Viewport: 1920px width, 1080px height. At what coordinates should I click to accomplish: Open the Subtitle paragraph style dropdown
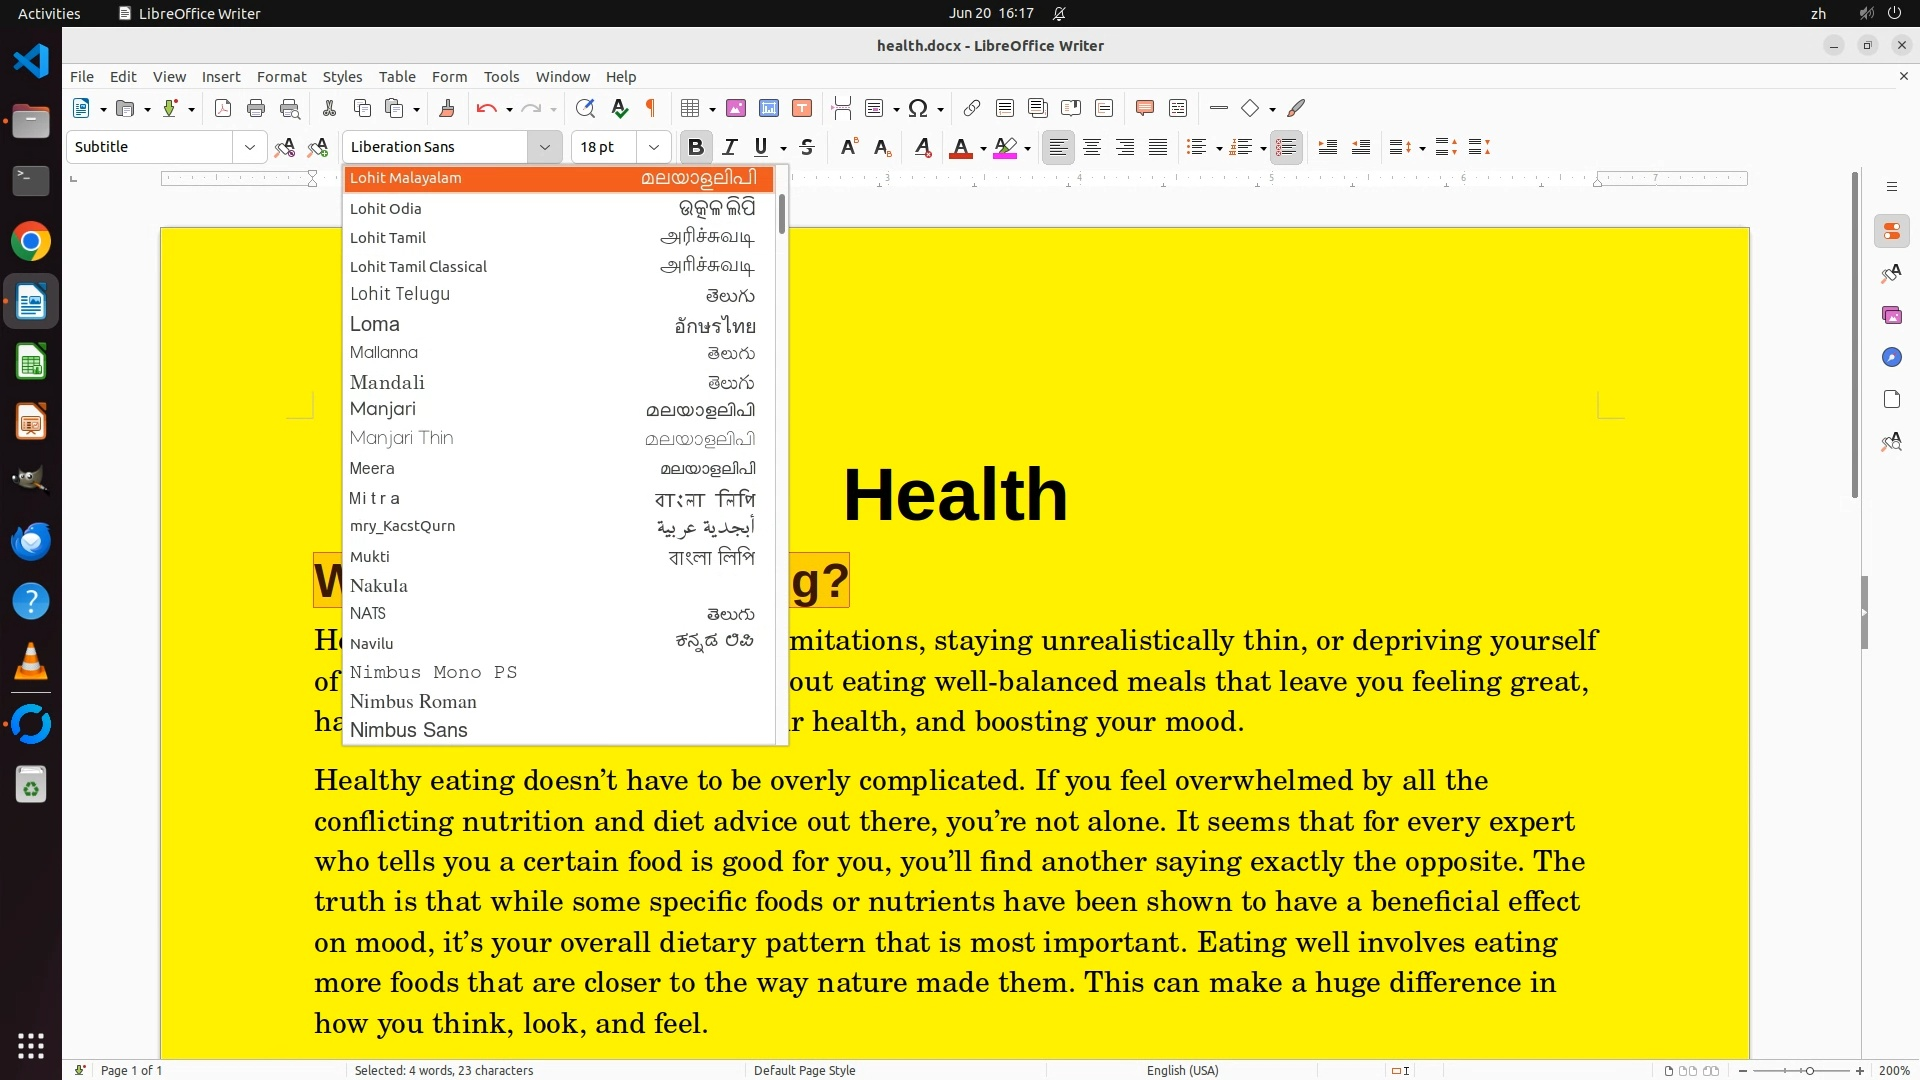(x=249, y=147)
